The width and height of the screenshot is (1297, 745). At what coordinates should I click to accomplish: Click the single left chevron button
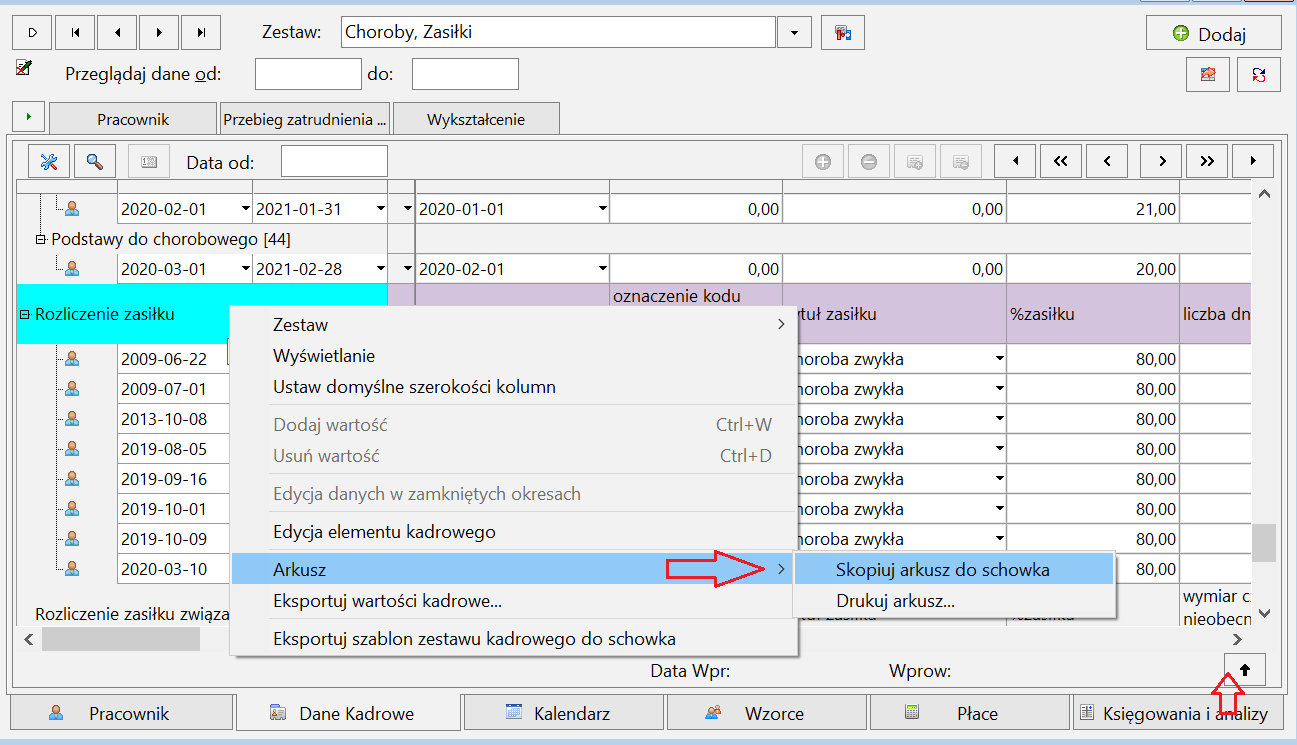tap(1107, 161)
